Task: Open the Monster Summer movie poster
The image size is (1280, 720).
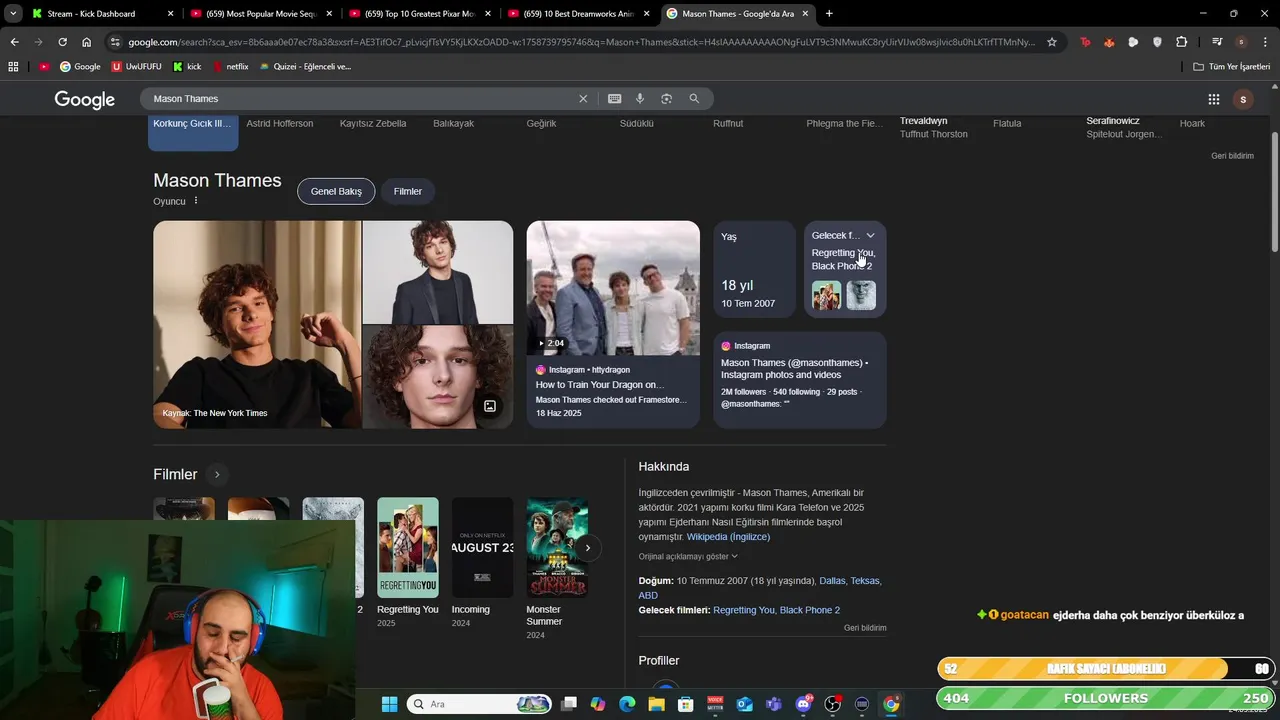Action: (557, 547)
